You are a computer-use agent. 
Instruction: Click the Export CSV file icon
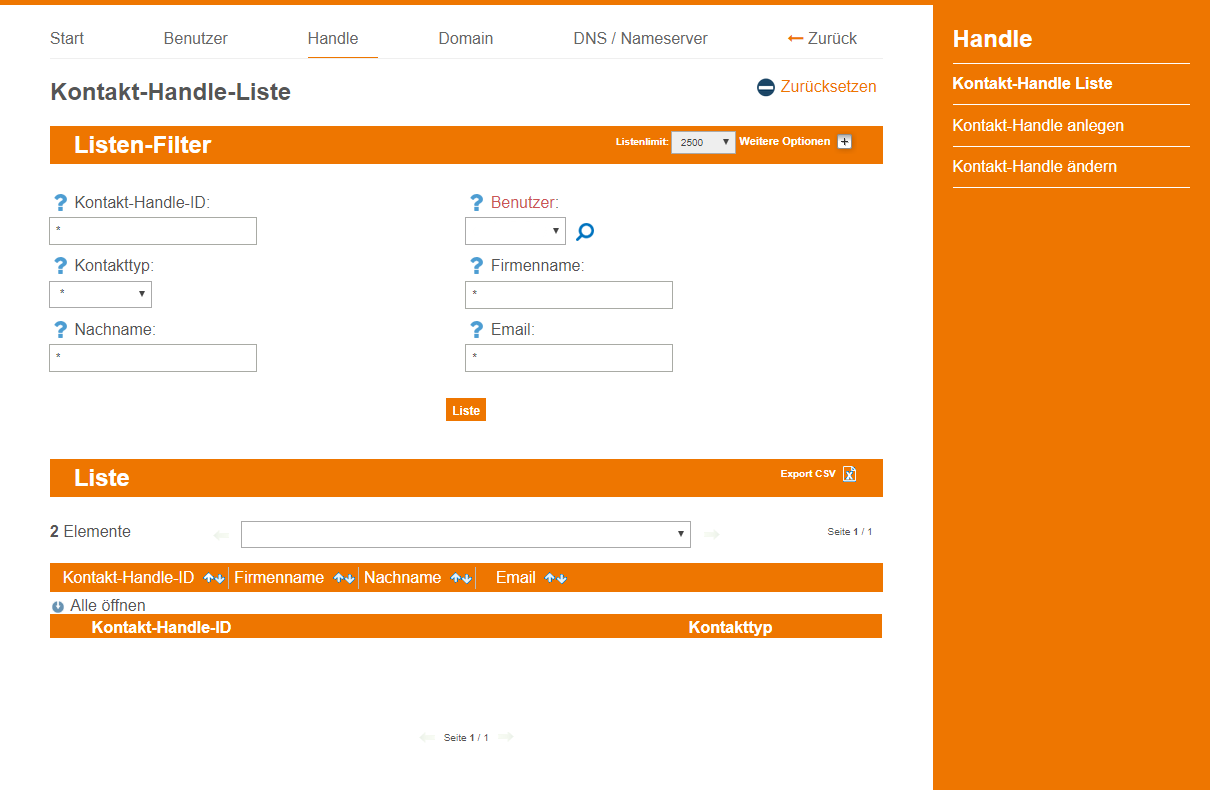pos(849,474)
